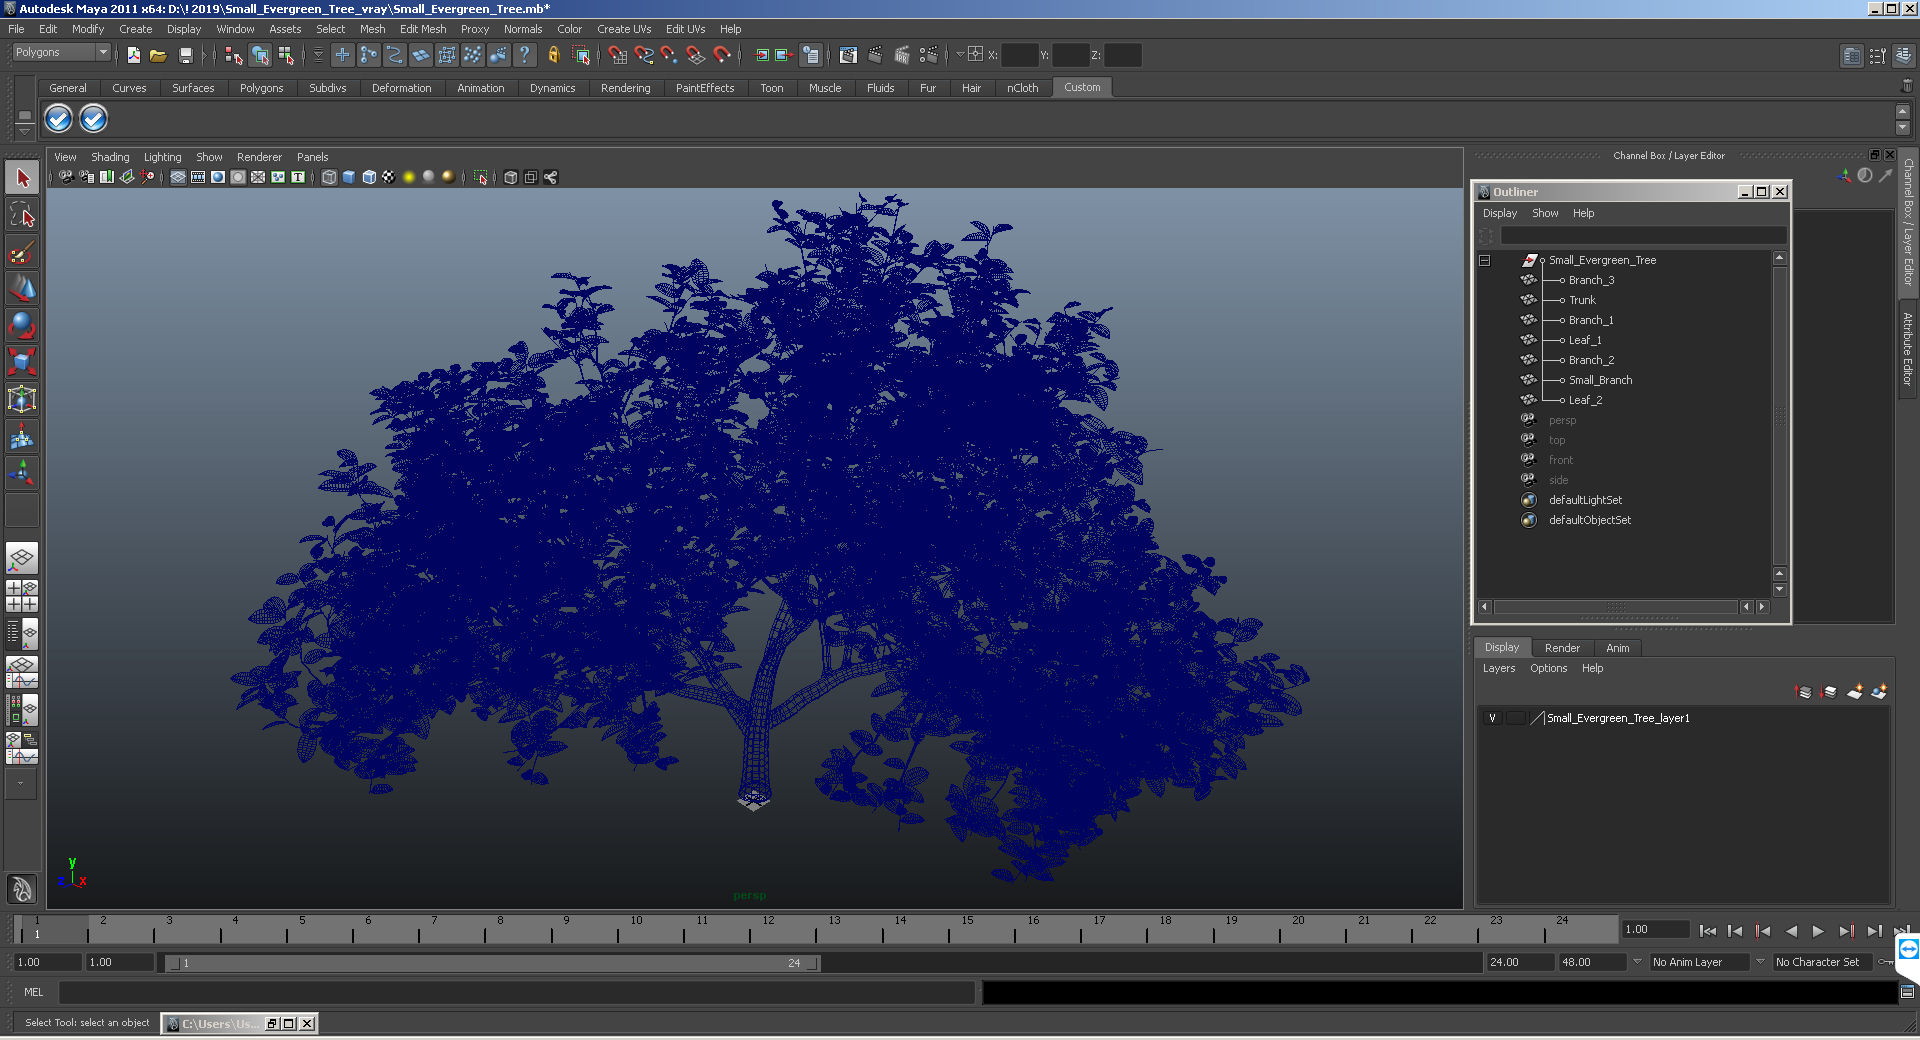Click the time range slider bar

pyautogui.click(x=493, y=963)
